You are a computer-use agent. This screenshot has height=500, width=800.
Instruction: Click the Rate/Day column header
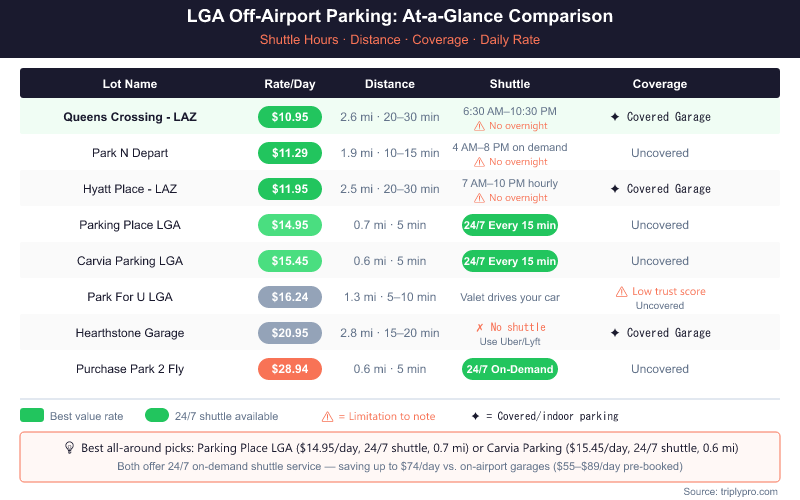[x=290, y=84]
